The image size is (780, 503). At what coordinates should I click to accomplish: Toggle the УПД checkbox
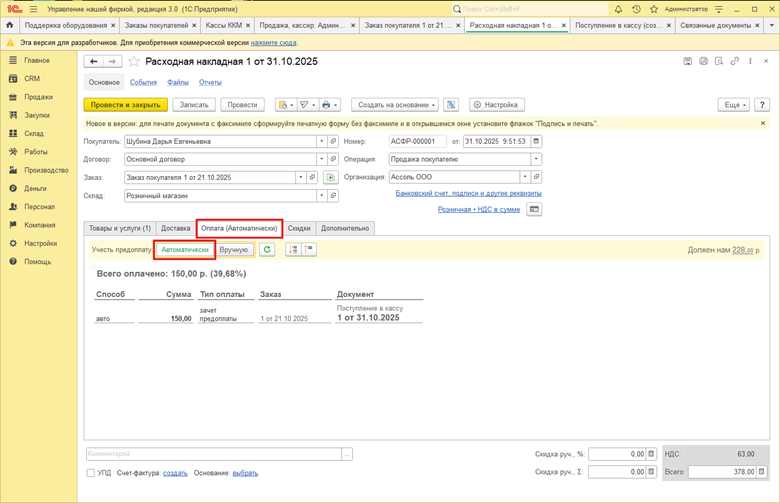click(92, 473)
